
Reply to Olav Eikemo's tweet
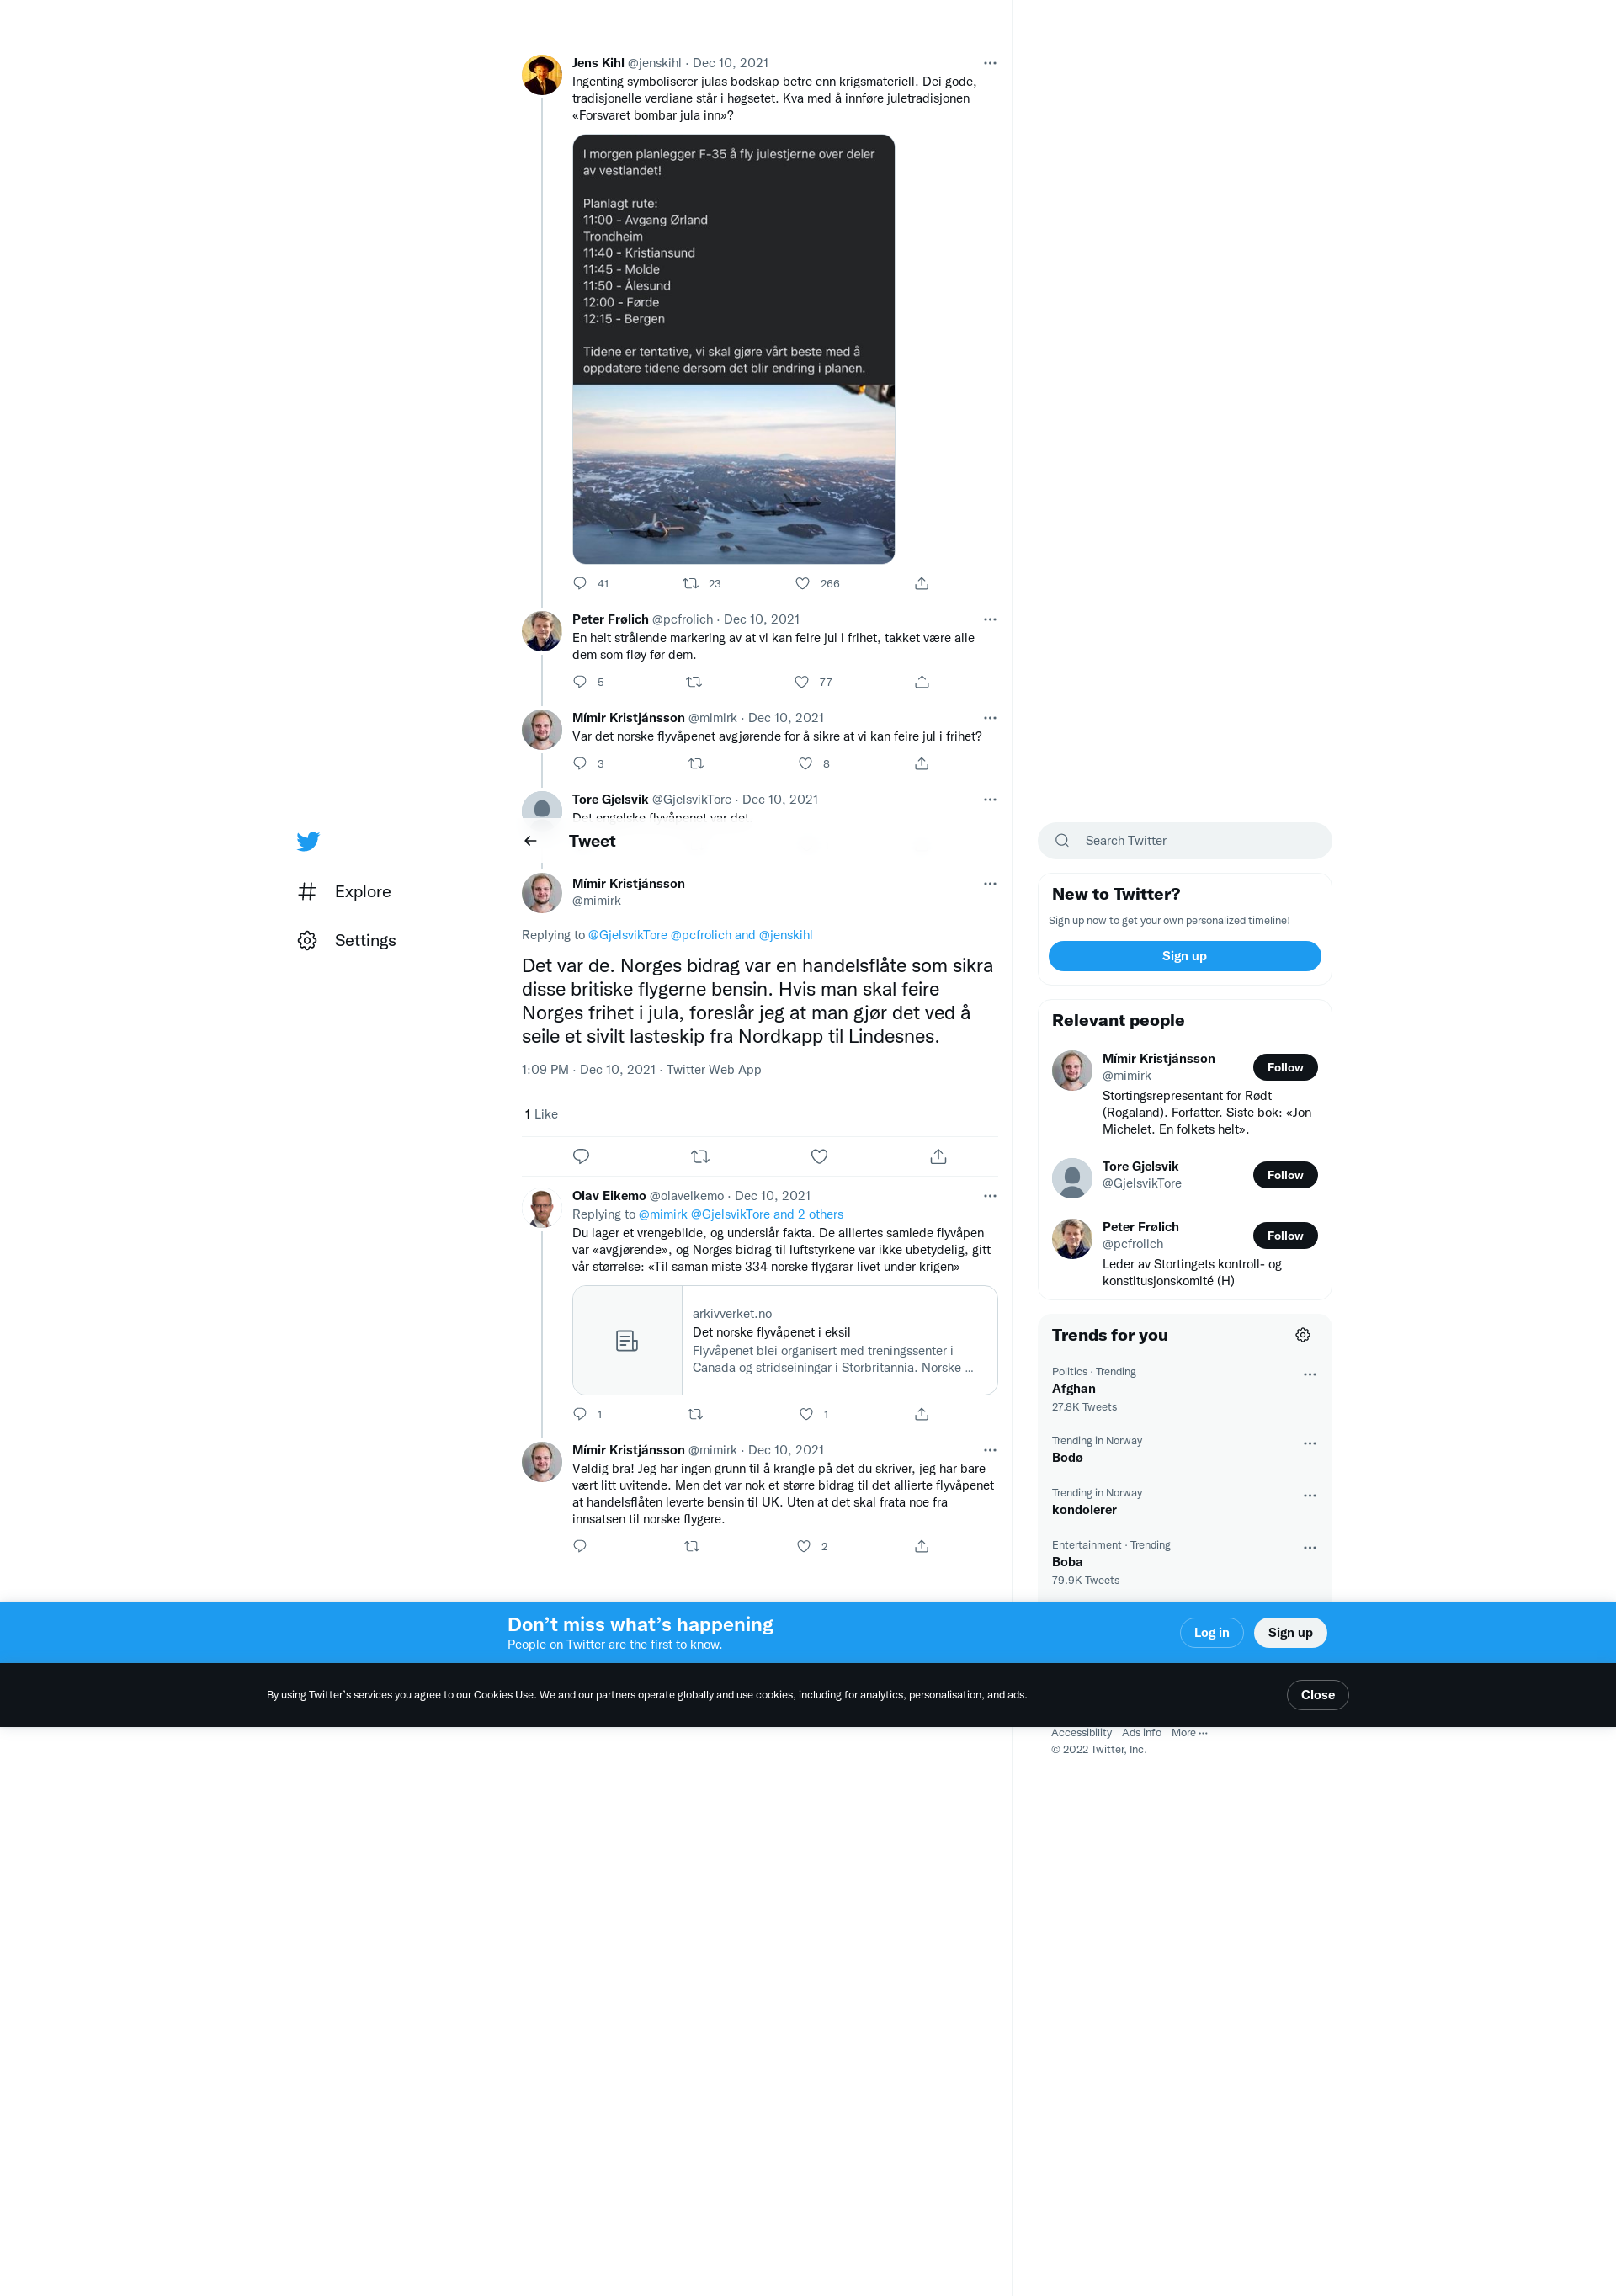(580, 1414)
